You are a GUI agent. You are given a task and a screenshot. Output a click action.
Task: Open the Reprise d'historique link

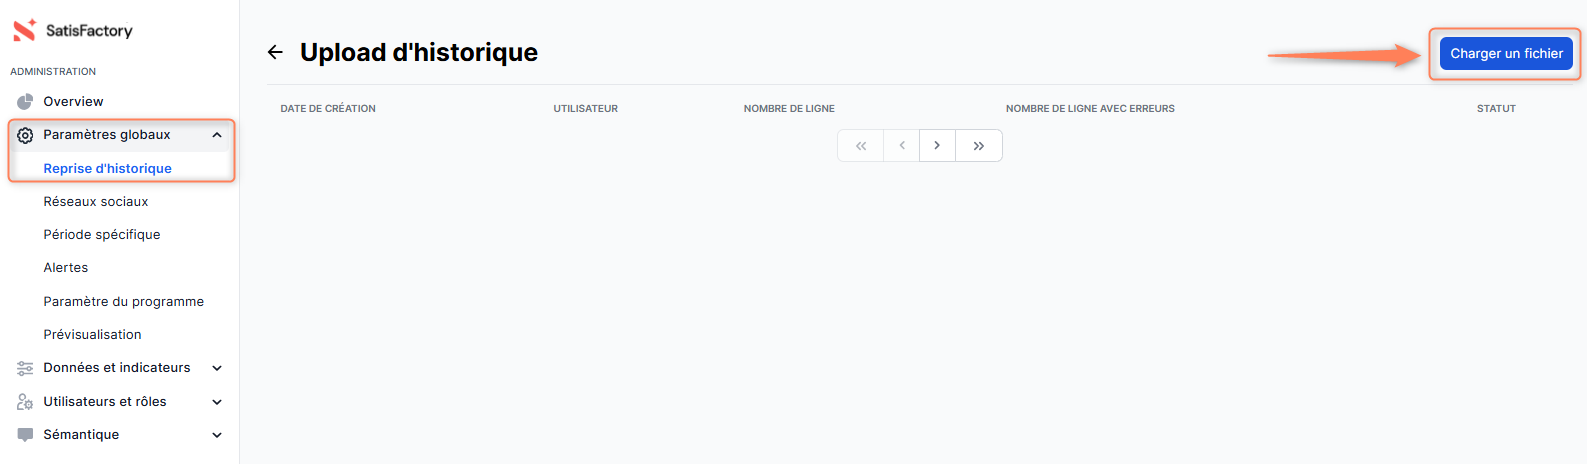coord(107,169)
